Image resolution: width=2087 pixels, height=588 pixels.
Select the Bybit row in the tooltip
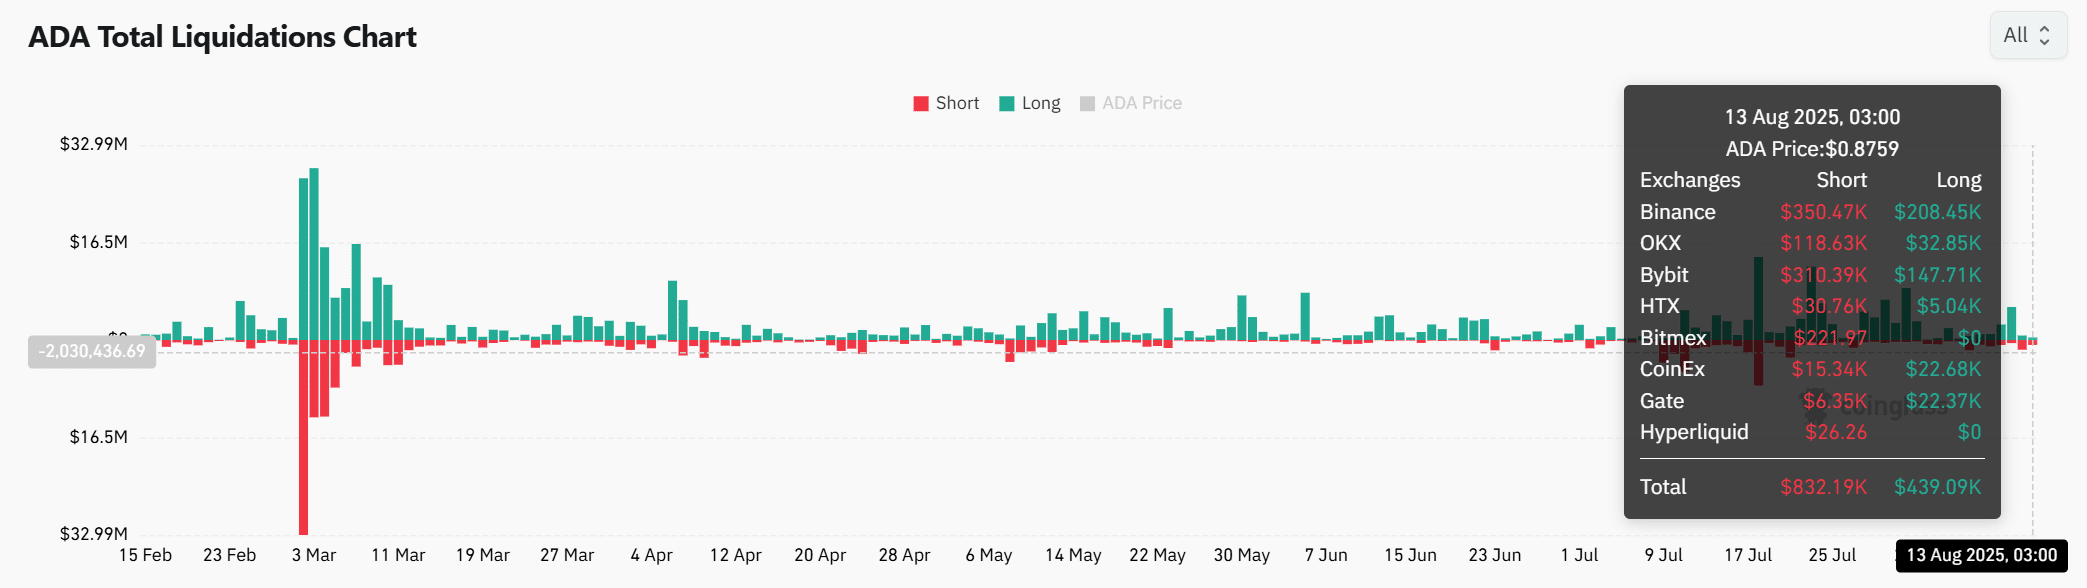(x=1810, y=275)
